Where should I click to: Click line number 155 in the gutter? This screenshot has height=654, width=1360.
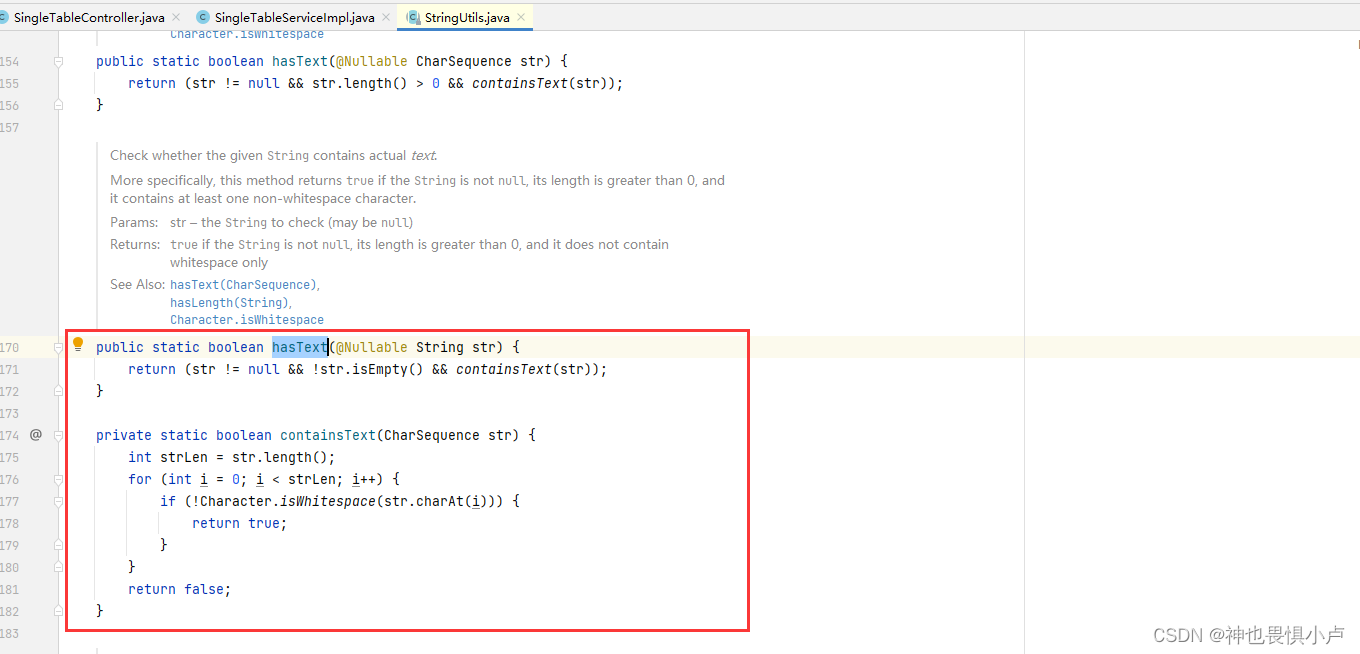coord(9,83)
